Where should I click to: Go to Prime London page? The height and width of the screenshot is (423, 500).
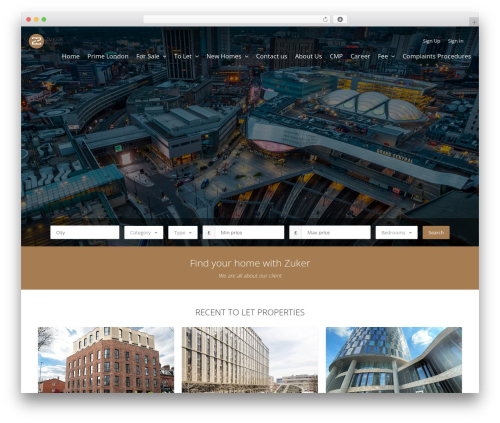[108, 56]
